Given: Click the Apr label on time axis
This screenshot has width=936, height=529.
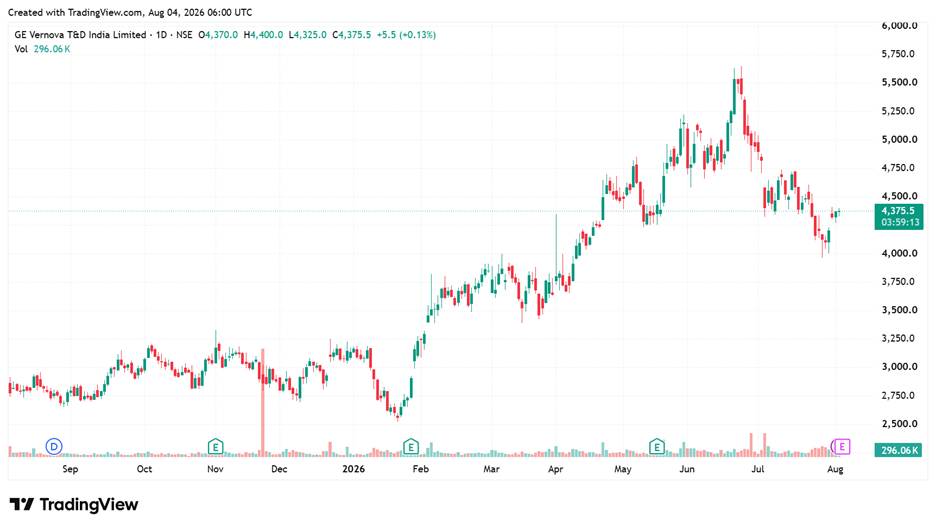Looking at the screenshot, I should click(556, 469).
